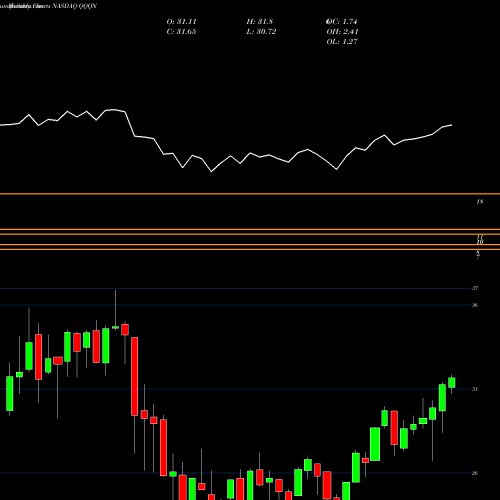Click the OH: 2.41 reading
Image resolution: width=500 pixels, height=500 pixels.
tap(342, 32)
